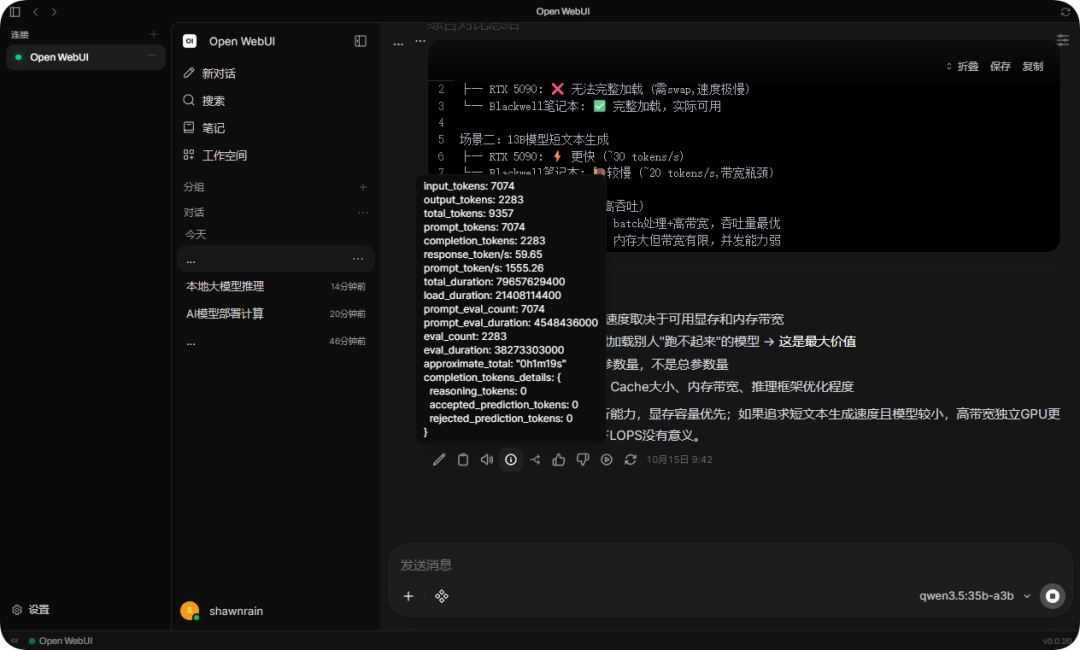Image resolution: width=1080 pixels, height=650 pixels.
Task: Focus the 发送消息 message input
Action: [x=730, y=565]
